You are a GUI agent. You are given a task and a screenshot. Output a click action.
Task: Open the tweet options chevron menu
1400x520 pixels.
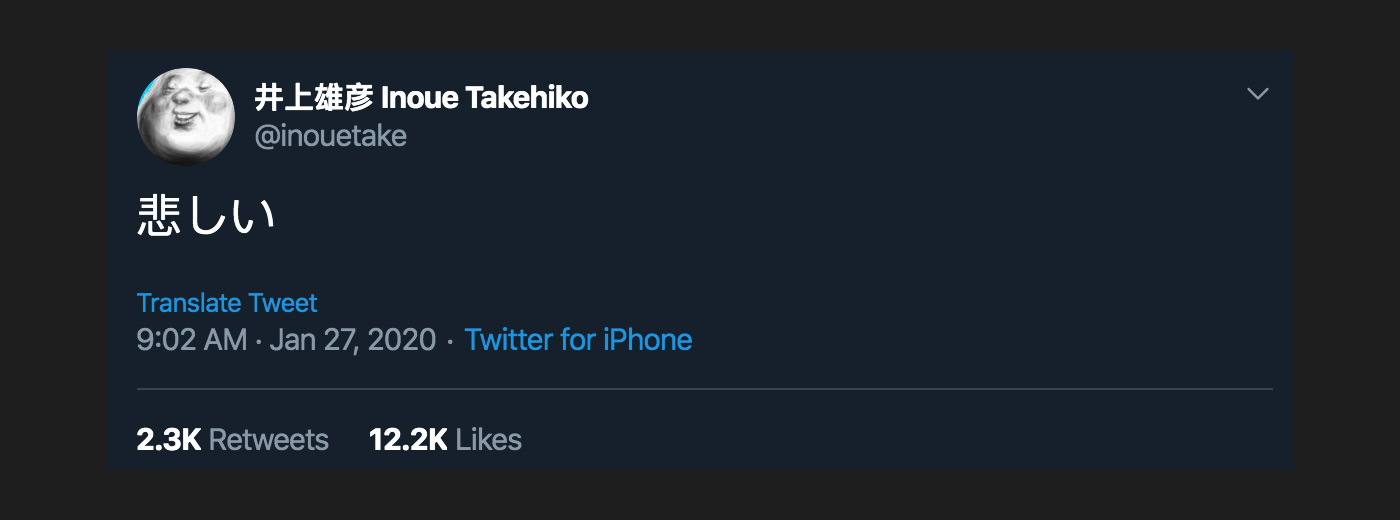pyautogui.click(x=1258, y=94)
